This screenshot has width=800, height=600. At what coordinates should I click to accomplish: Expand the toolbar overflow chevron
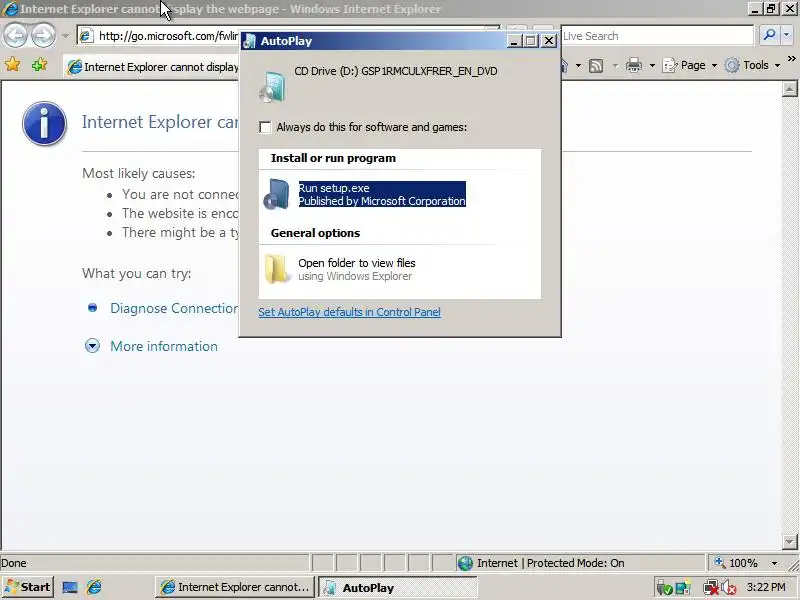791,59
